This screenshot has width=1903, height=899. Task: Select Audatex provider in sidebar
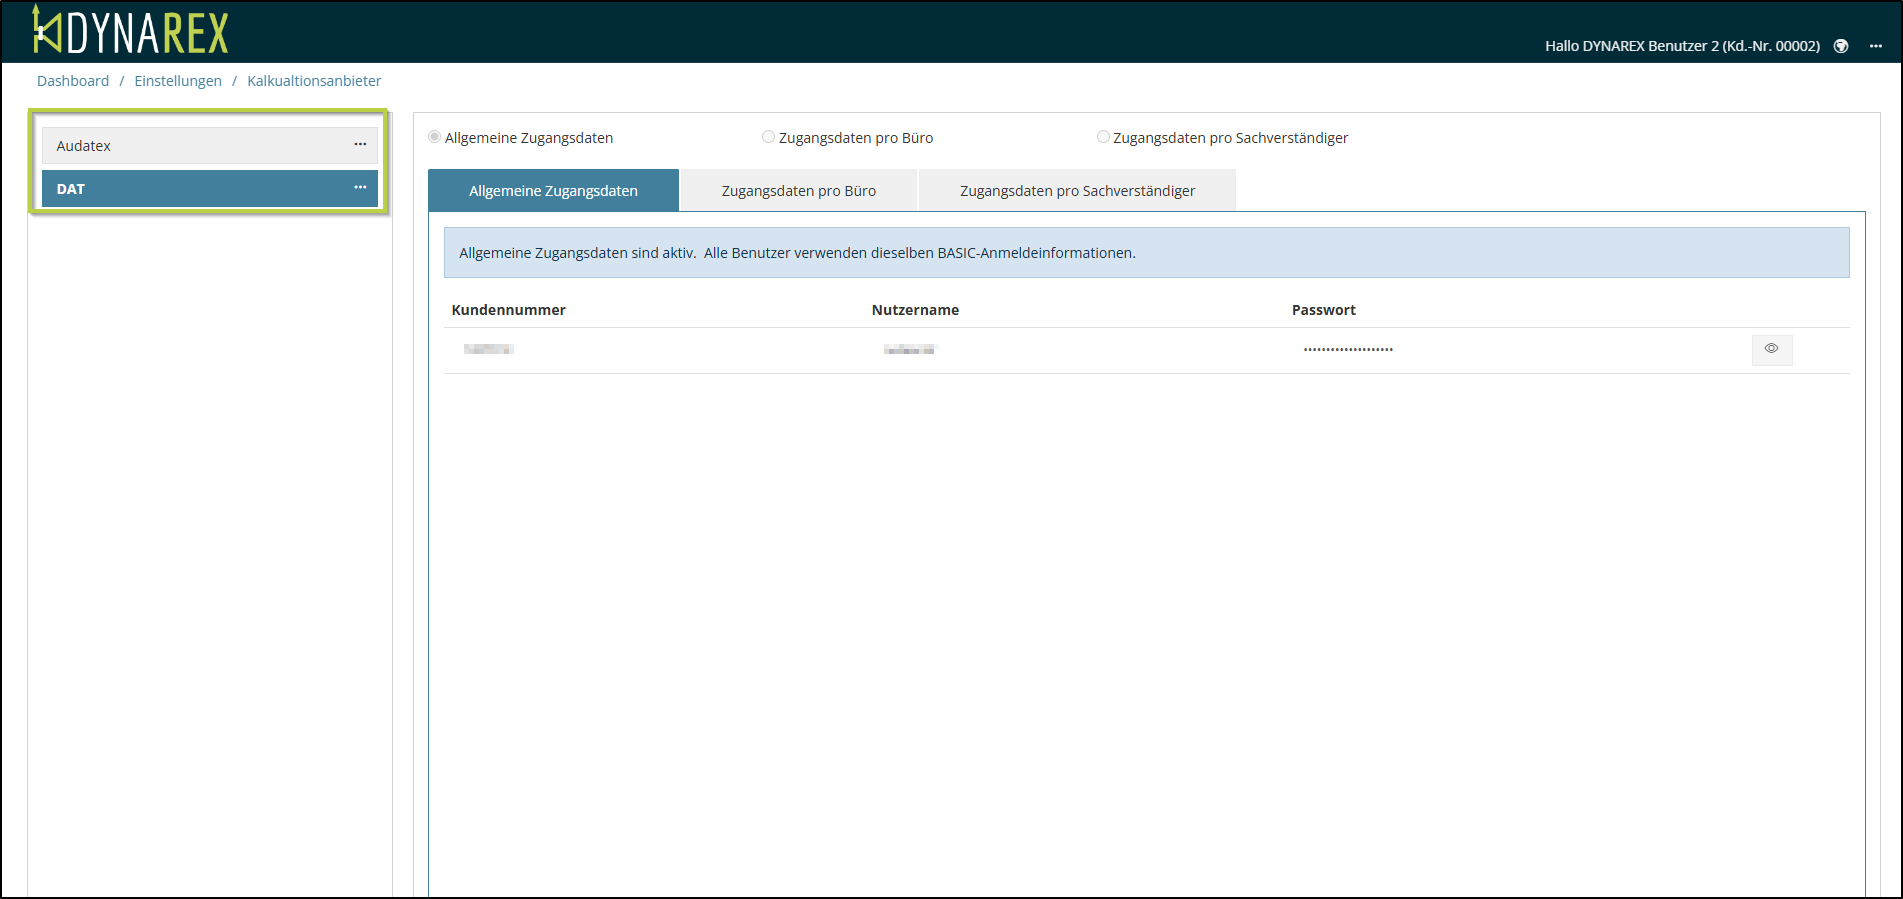(x=190, y=146)
